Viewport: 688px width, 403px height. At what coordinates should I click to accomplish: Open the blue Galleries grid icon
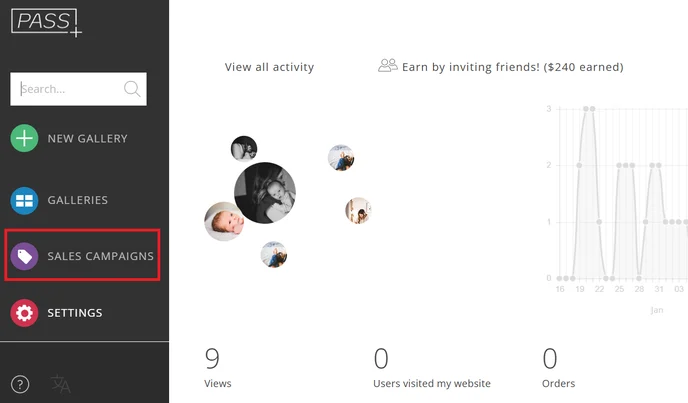24,201
